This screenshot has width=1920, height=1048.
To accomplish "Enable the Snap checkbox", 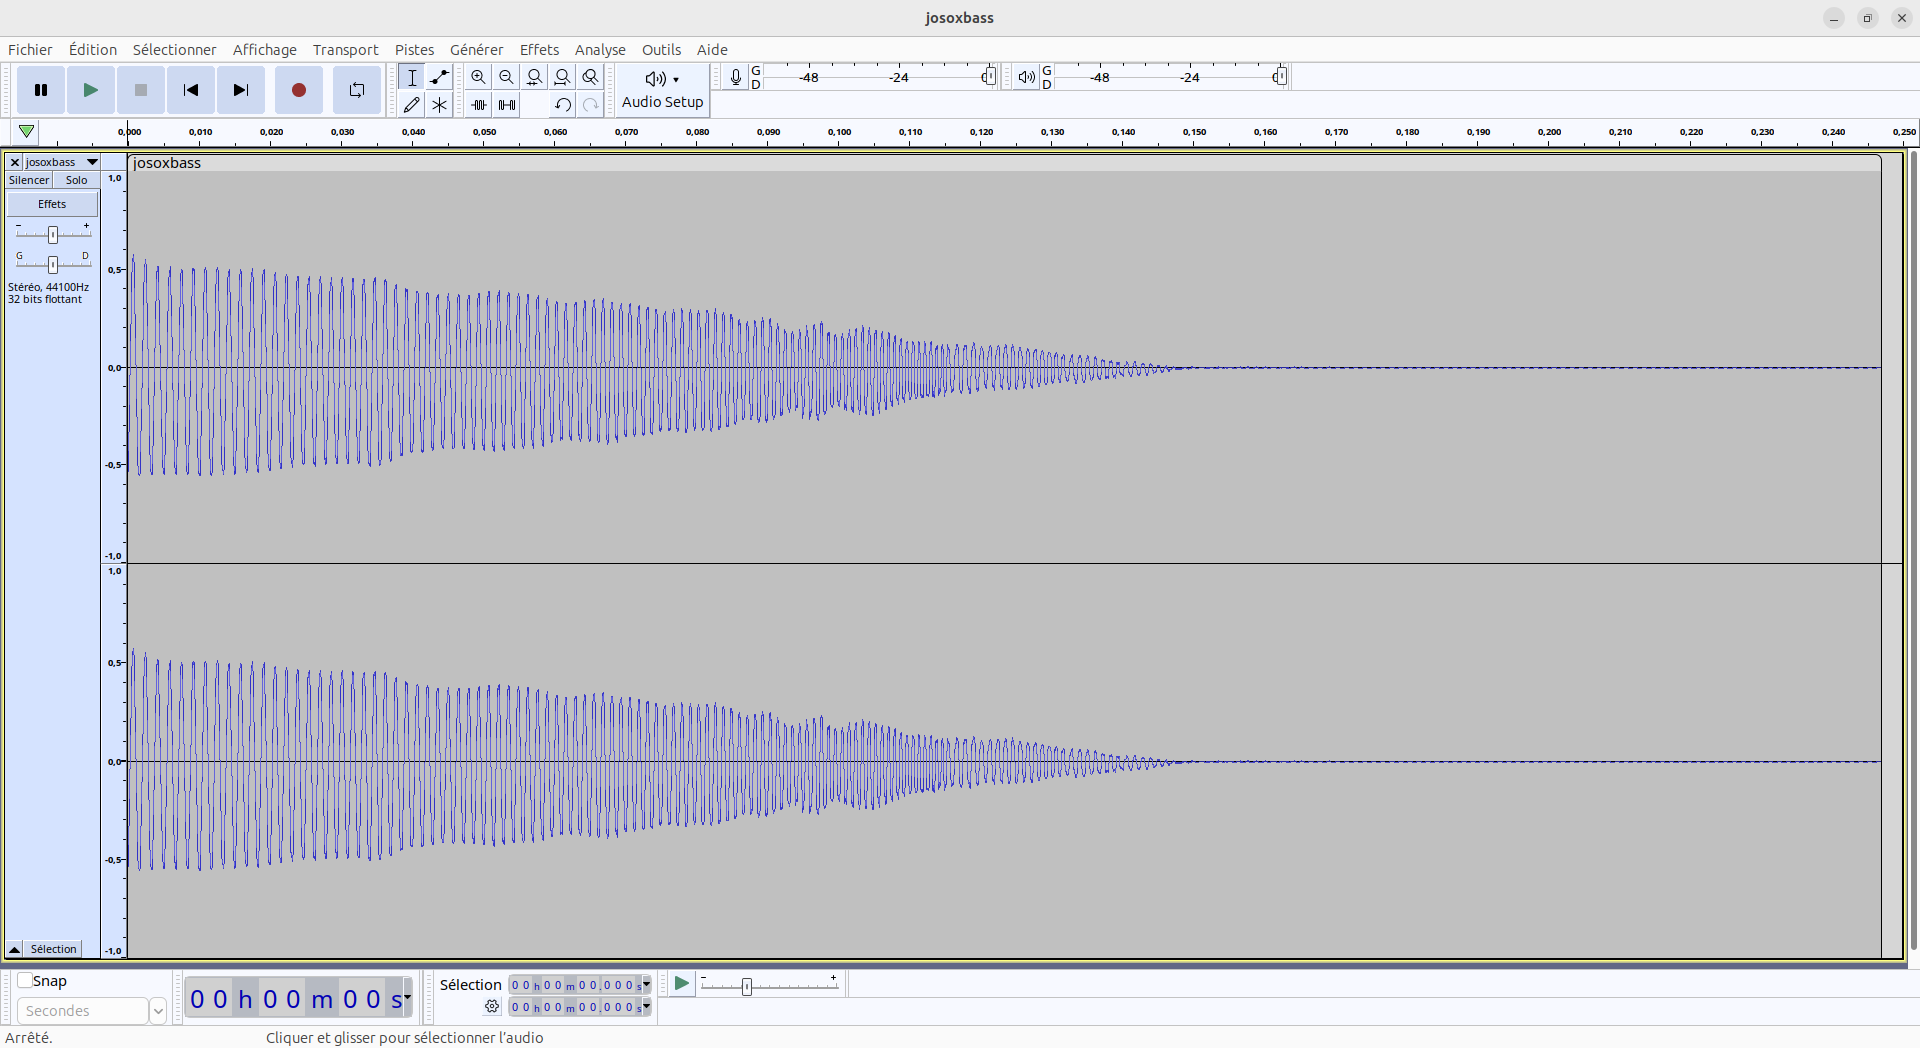I will 25,980.
